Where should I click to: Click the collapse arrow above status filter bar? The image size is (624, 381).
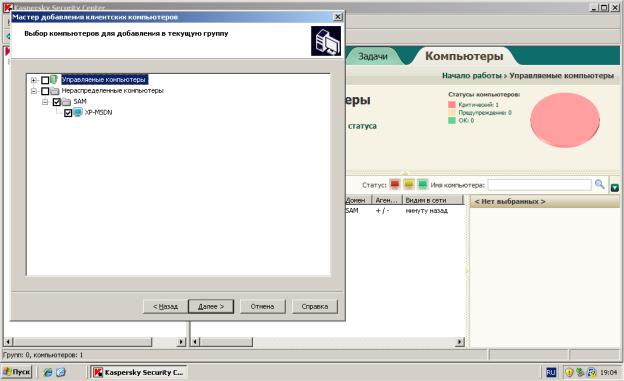pyautogui.click(x=405, y=172)
